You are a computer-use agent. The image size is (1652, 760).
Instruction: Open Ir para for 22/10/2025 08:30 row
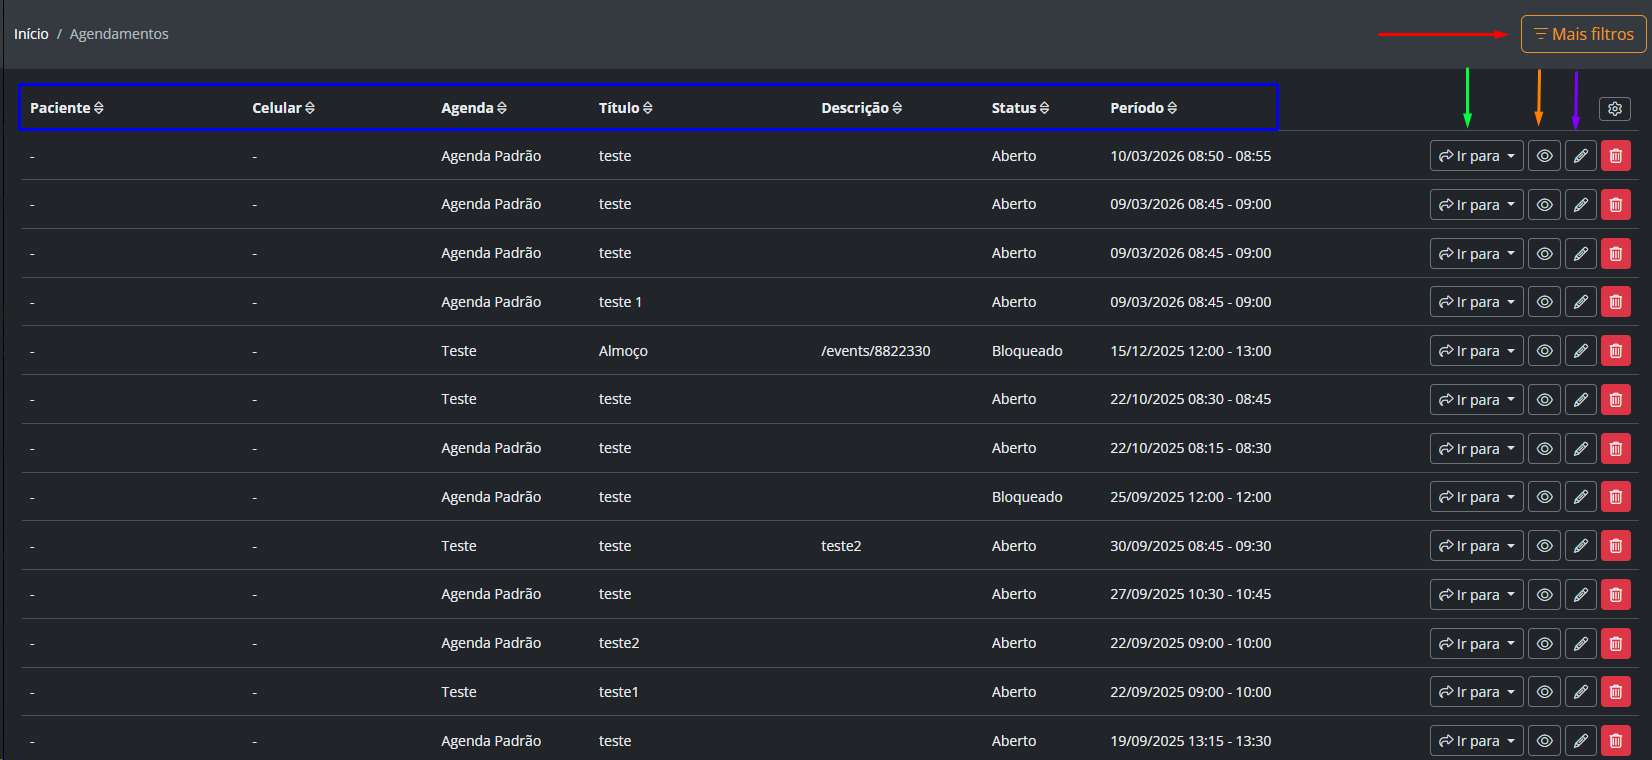1476,400
